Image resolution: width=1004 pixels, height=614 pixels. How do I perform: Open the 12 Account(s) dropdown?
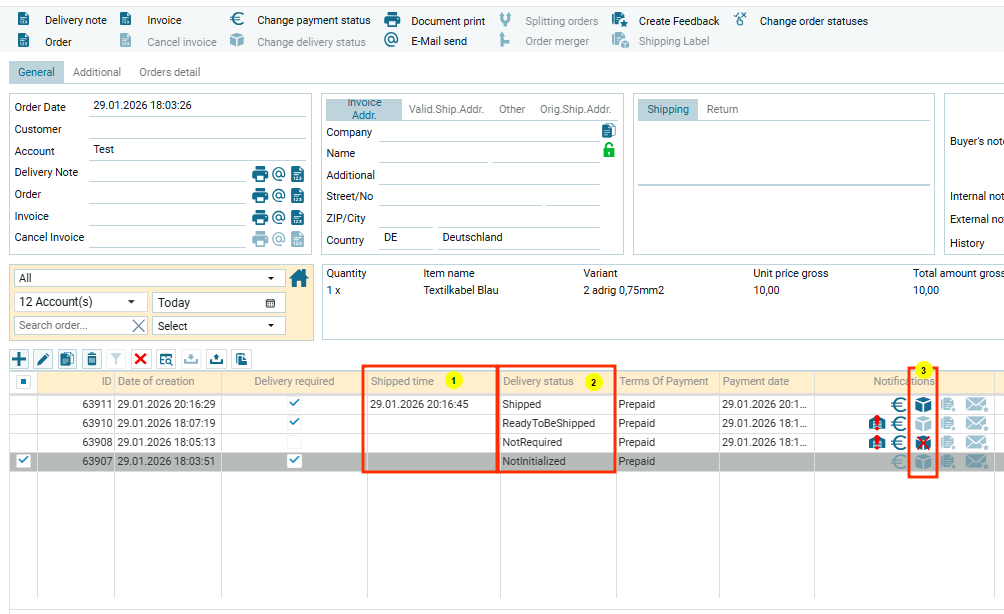[x=80, y=302]
